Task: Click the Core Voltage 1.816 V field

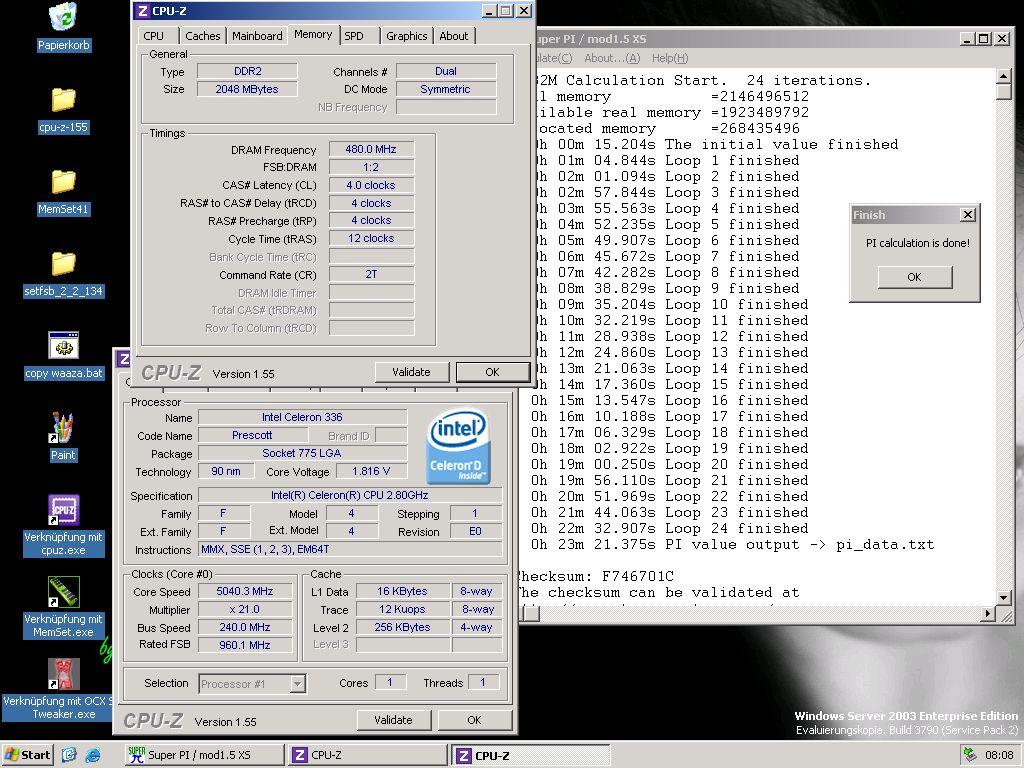Action: click(x=371, y=472)
